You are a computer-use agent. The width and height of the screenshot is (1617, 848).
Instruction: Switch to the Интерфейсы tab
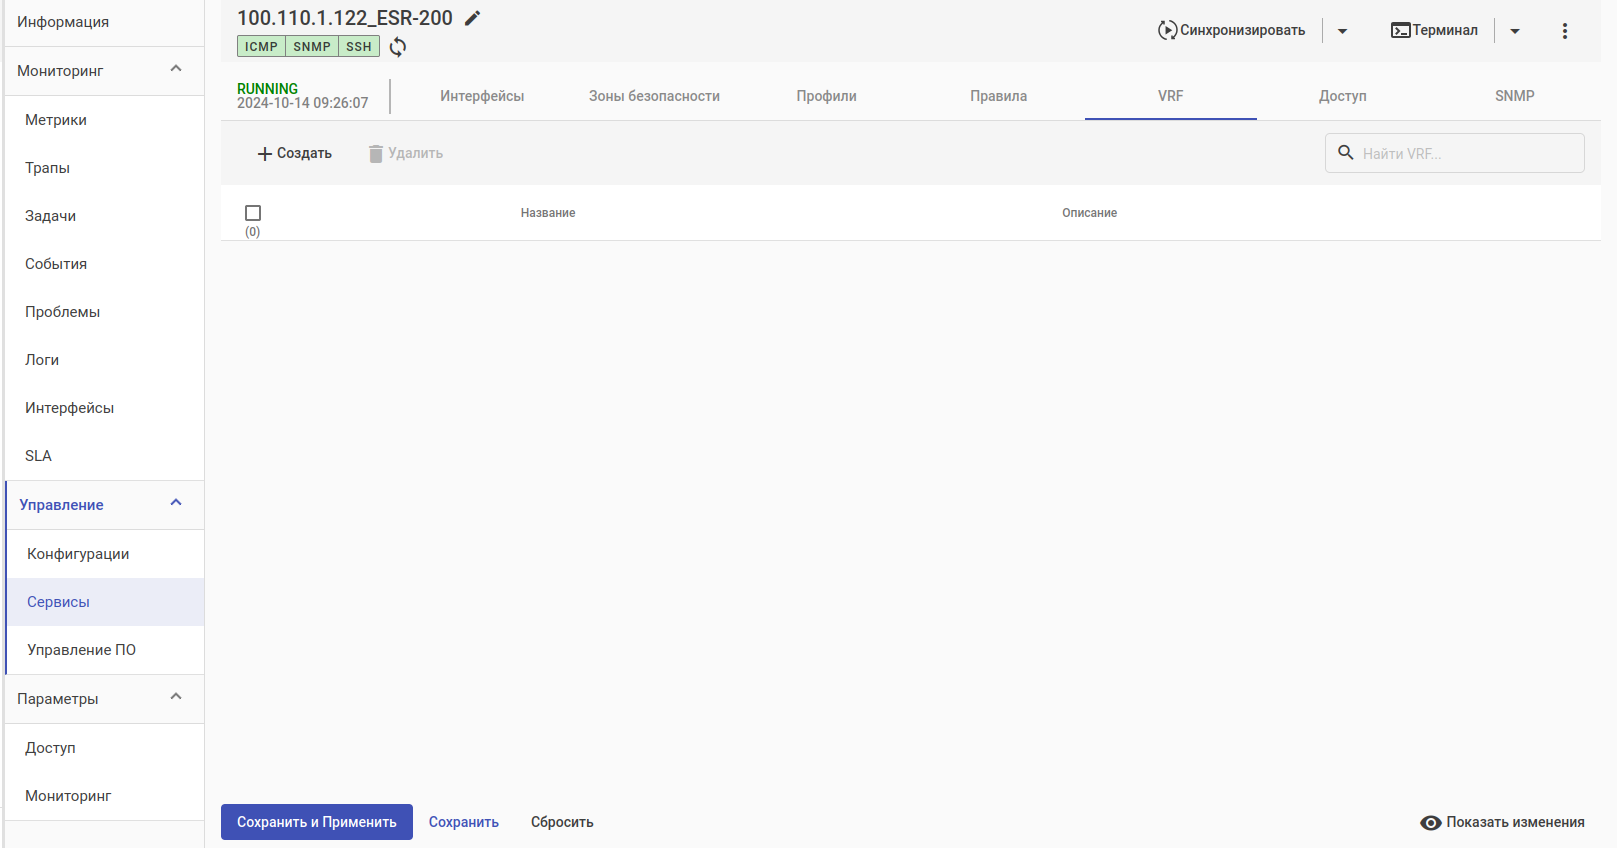[x=482, y=96]
